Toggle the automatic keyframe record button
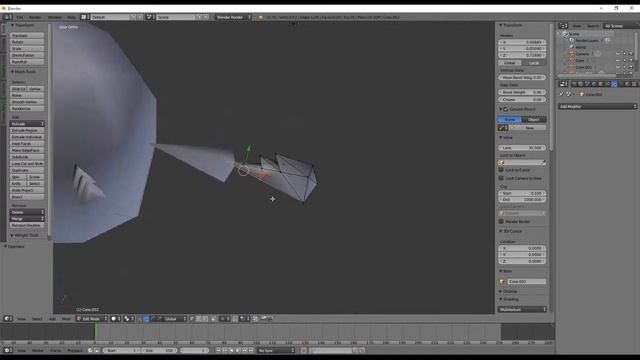The height and width of the screenshot is (360, 640). [x=303, y=350]
